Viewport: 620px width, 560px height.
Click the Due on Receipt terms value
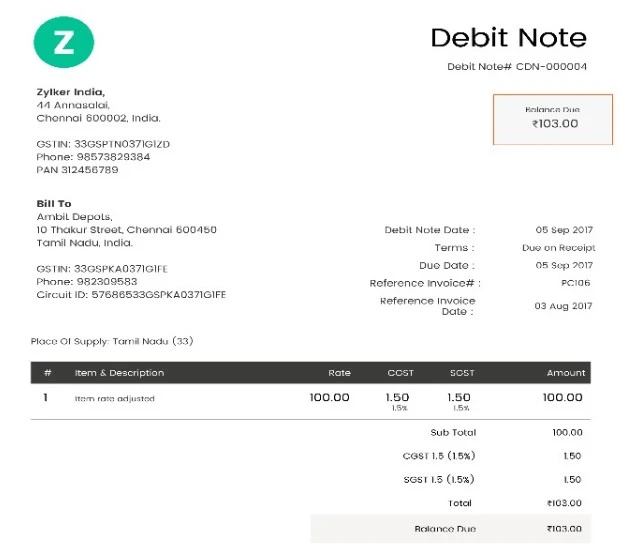[558, 248]
